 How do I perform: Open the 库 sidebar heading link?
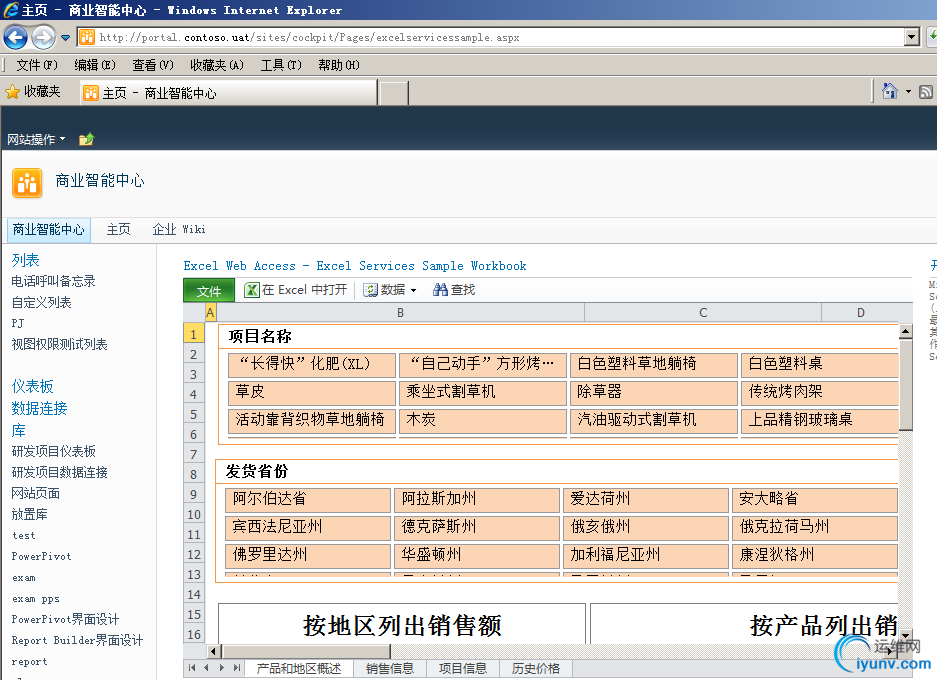[x=19, y=430]
